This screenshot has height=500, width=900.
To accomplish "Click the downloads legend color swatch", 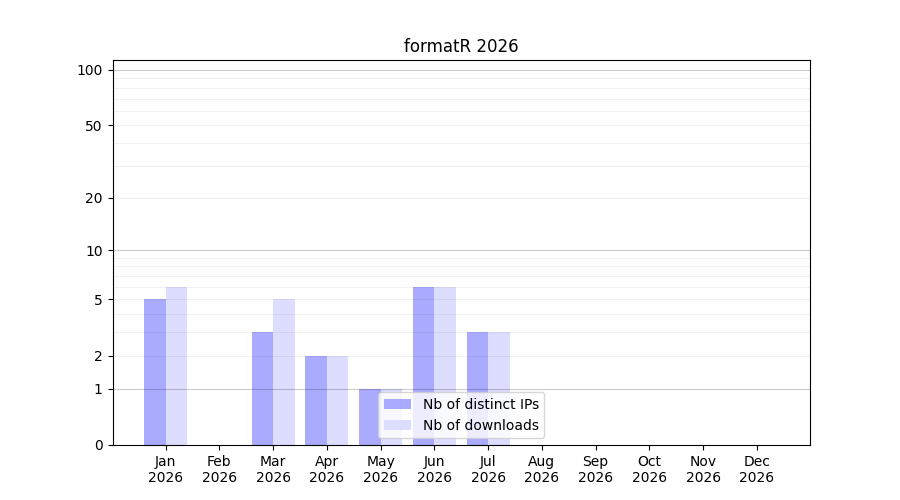I will pyautogui.click(x=397, y=425).
